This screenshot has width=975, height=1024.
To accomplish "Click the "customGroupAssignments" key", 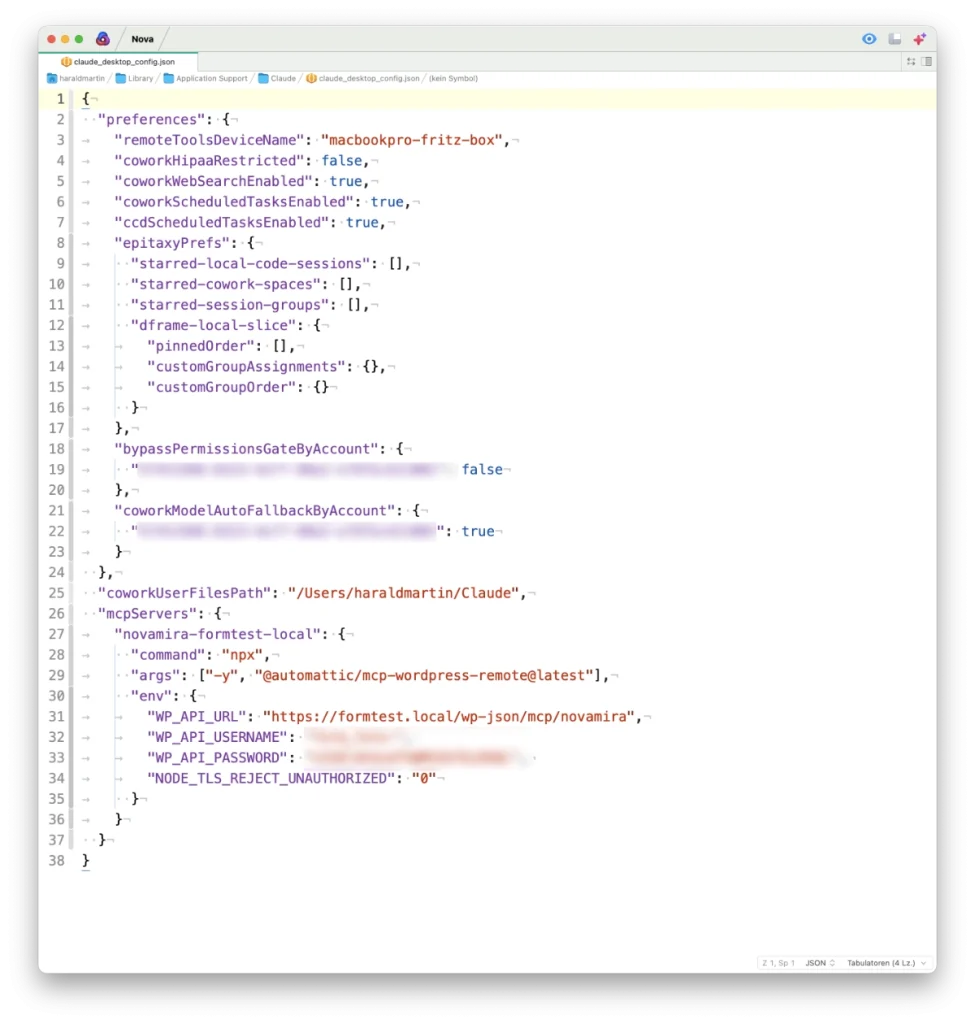I will point(246,366).
